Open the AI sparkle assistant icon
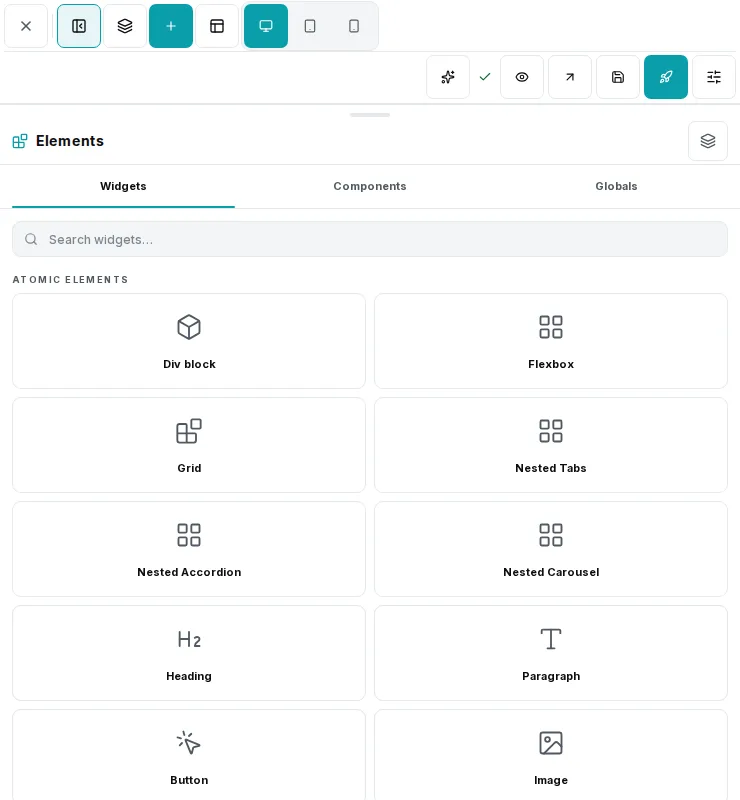This screenshot has width=740, height=800. point(448,77)
